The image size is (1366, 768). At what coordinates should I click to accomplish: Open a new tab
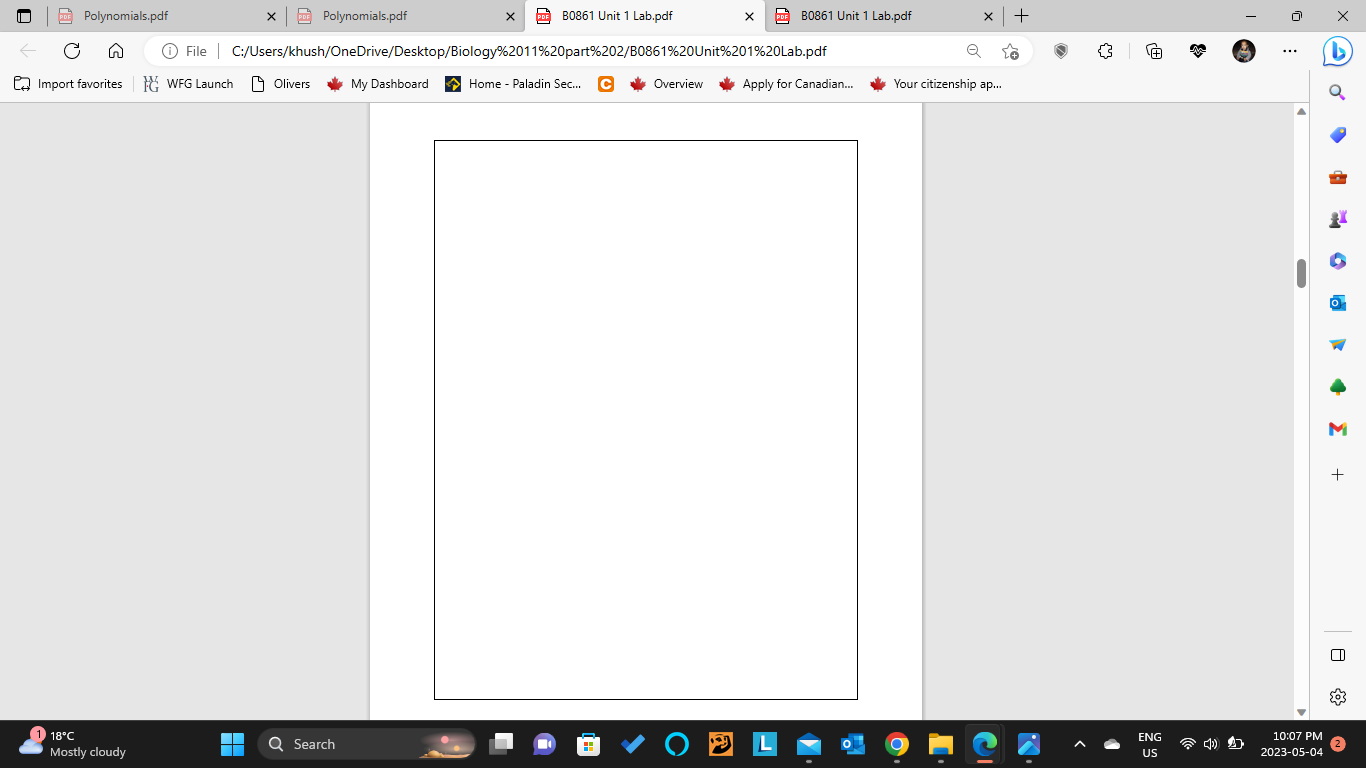[x=1021, y=16]
